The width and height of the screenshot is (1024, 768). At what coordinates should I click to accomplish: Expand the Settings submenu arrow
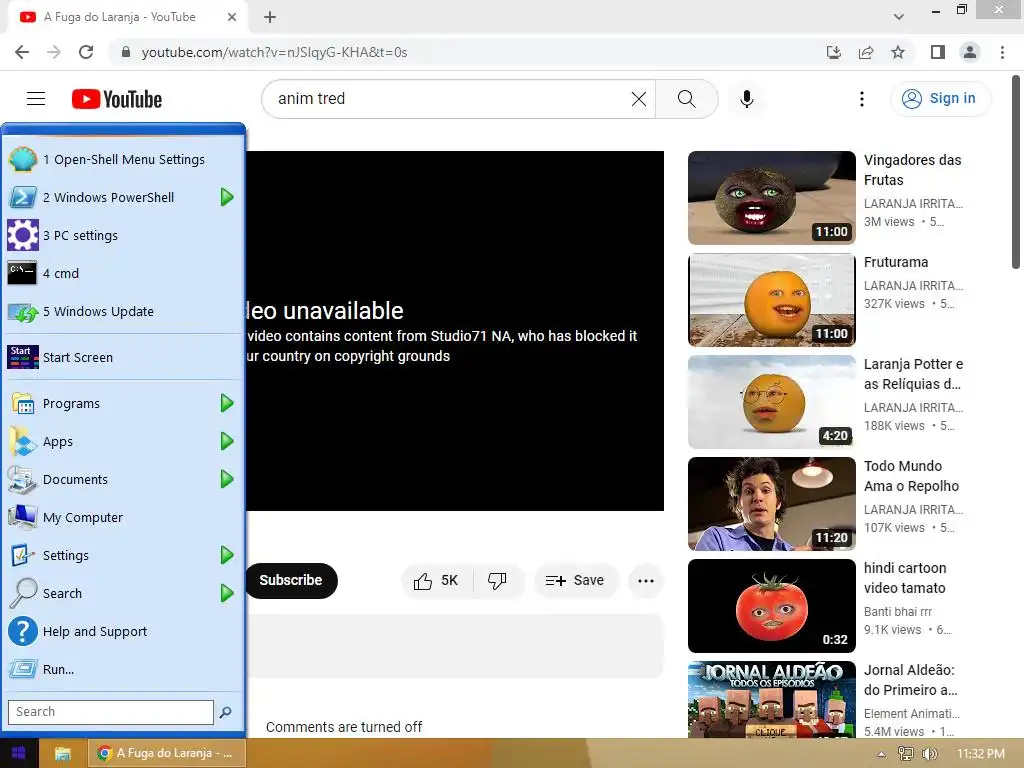[227, 555]
